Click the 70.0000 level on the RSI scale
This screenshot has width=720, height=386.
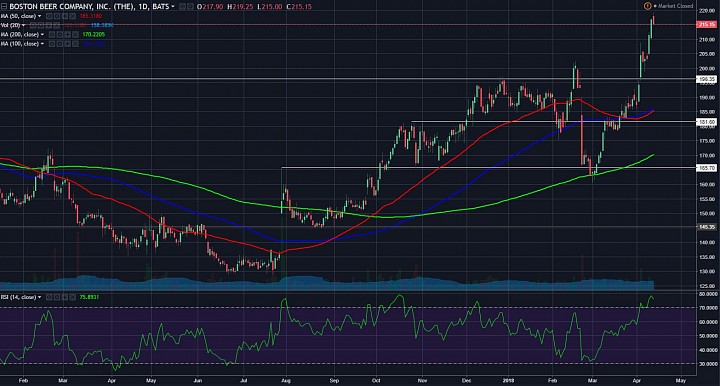click(707, 308)
